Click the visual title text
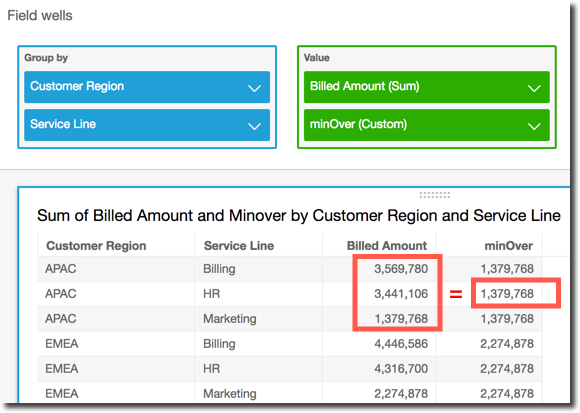The height and width of the screenshot is (413, 580). pyautogui.click(x=299, y=216)
